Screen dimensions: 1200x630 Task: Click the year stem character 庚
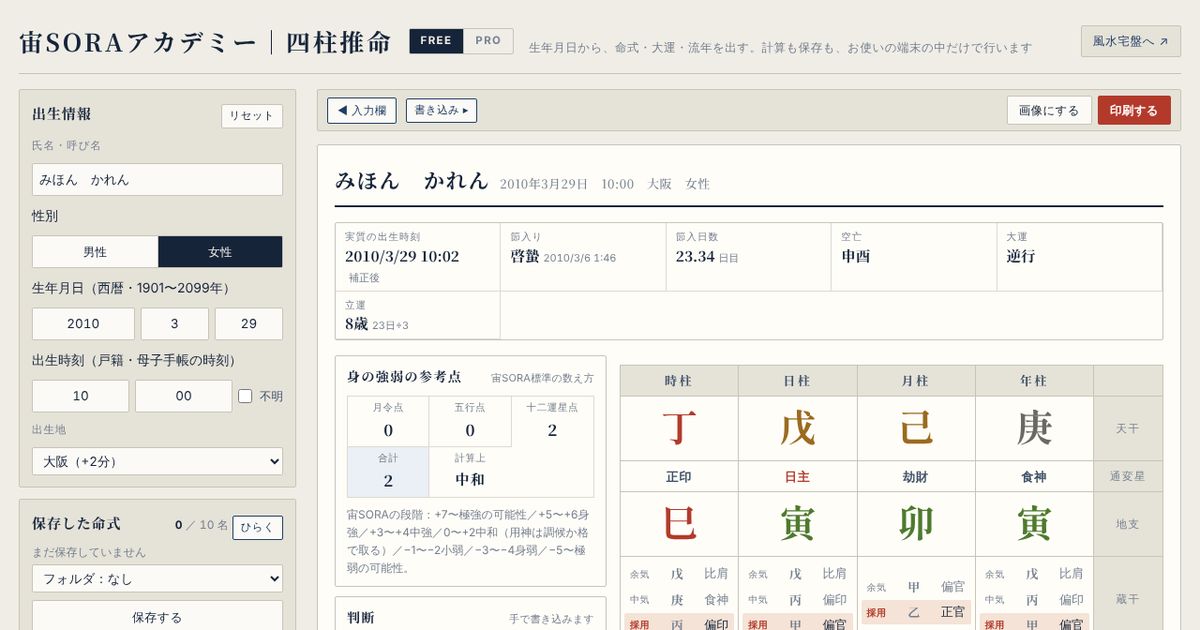tap(1034, 428)
